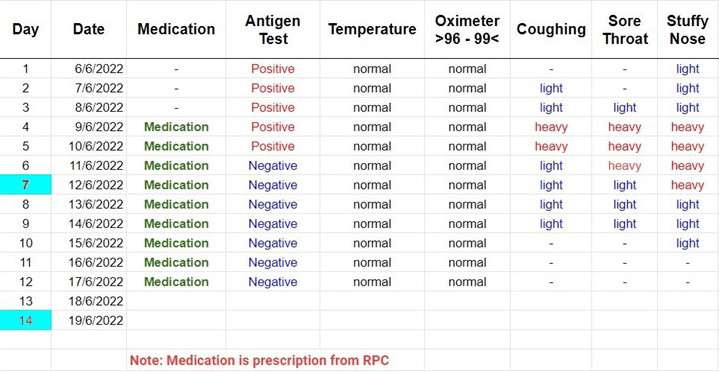The image size is (719, 372).
Task: Click the heavy Coughing cell on day 4
Action: [x=551, y=127]
